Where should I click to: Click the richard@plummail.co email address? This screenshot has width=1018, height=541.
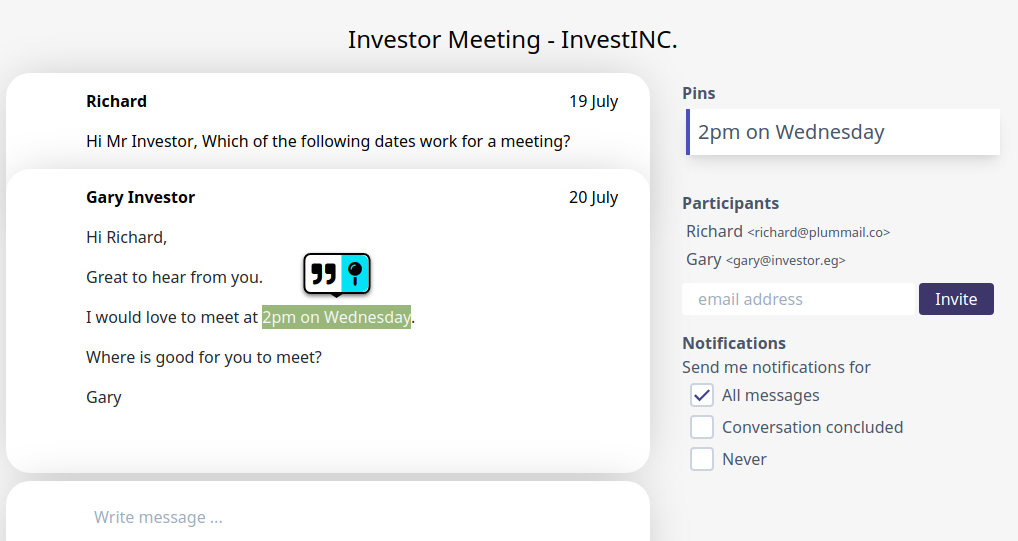[818, 232]
